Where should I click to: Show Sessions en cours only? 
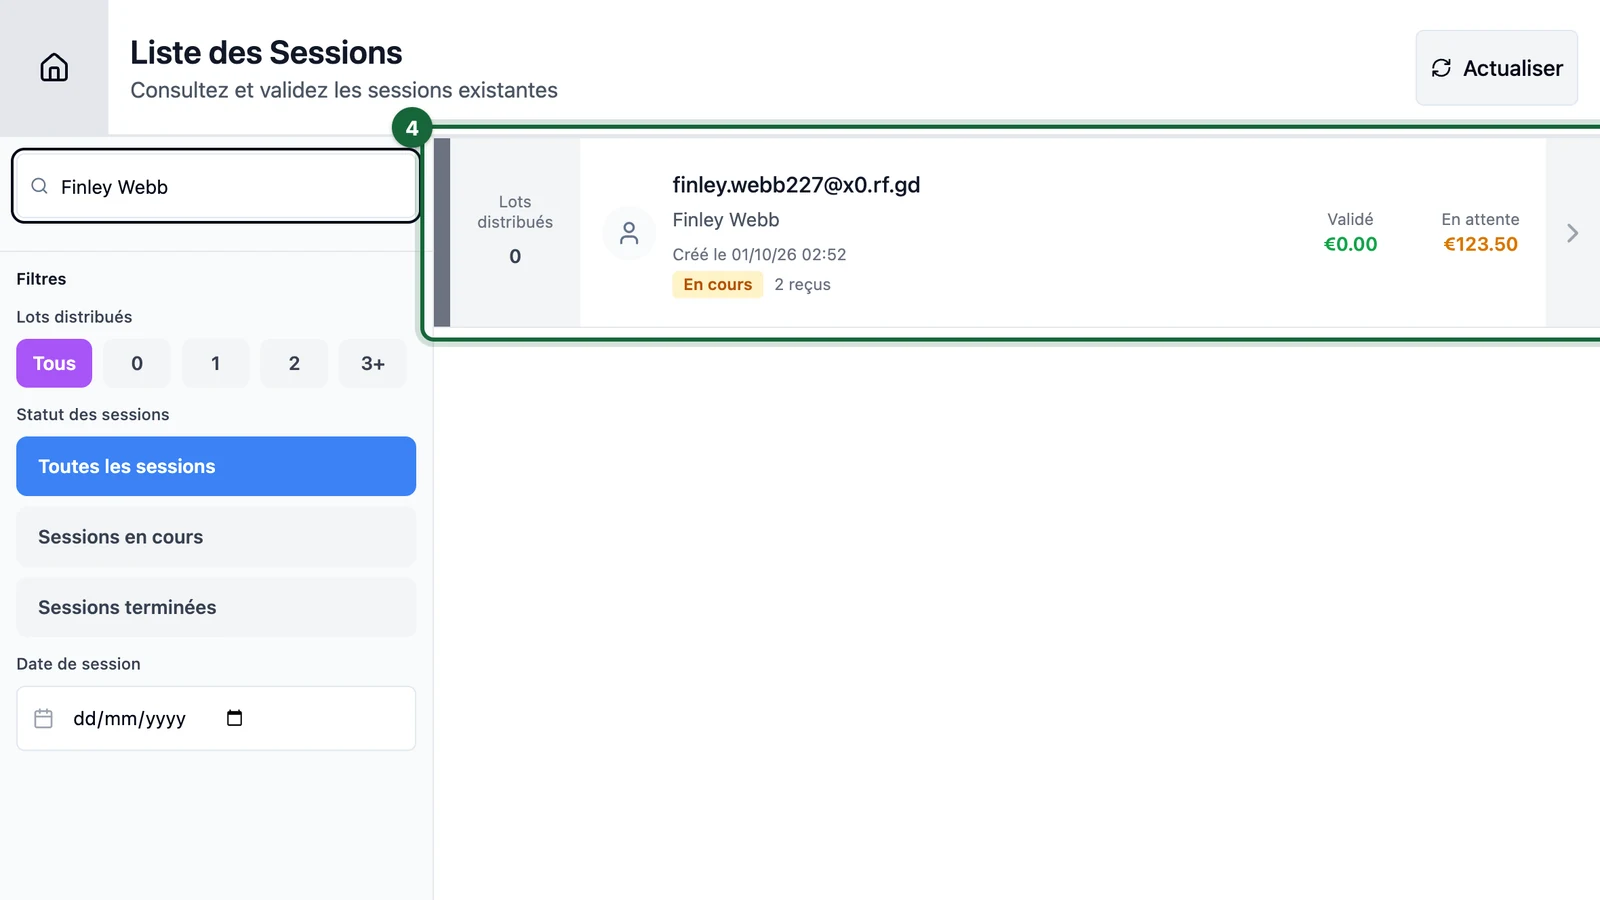pyautogui.click(x=216, y=537)
